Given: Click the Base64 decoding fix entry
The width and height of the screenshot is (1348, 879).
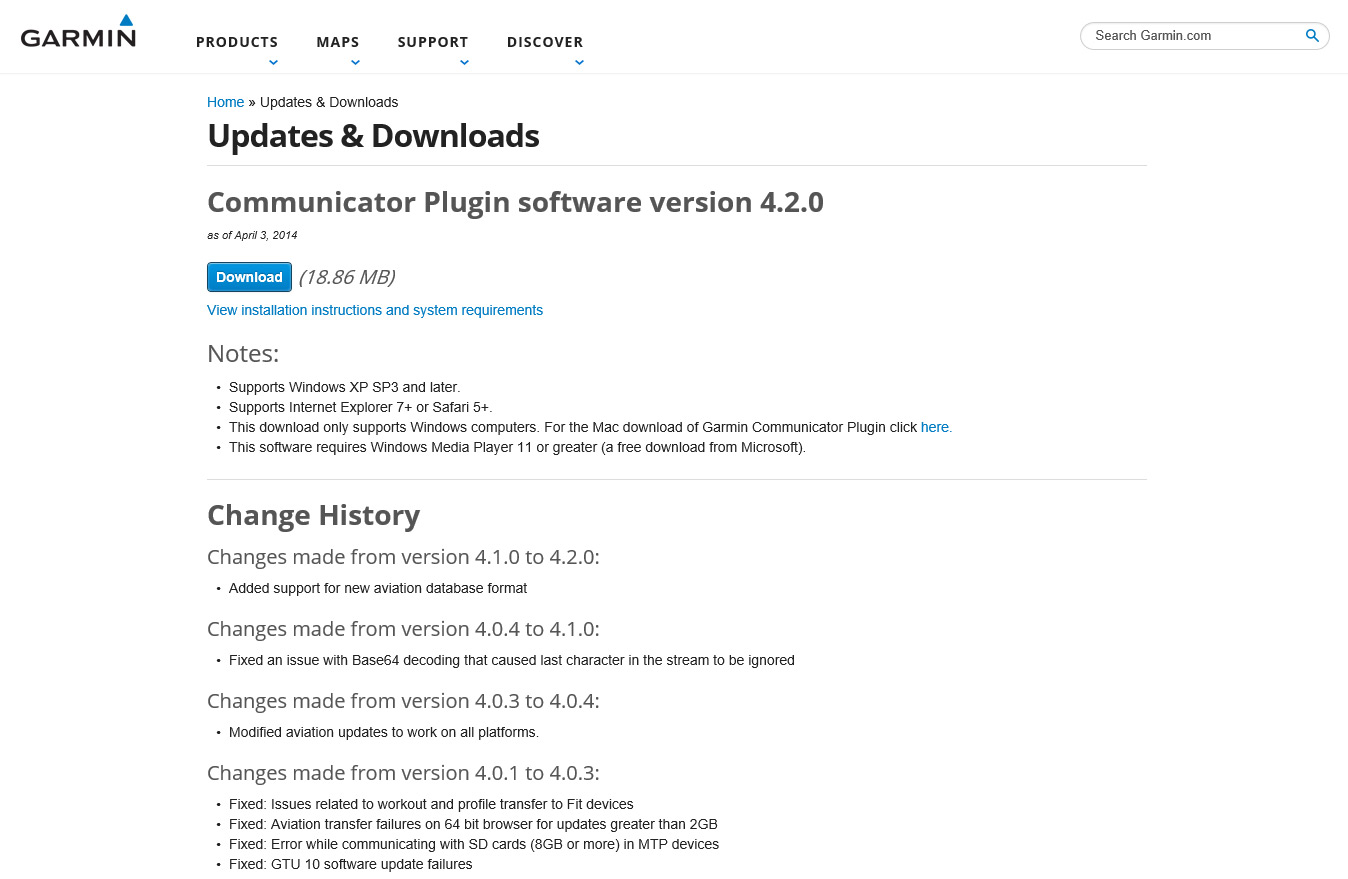Looking at the screenshot, I should (x=512, y=660).
